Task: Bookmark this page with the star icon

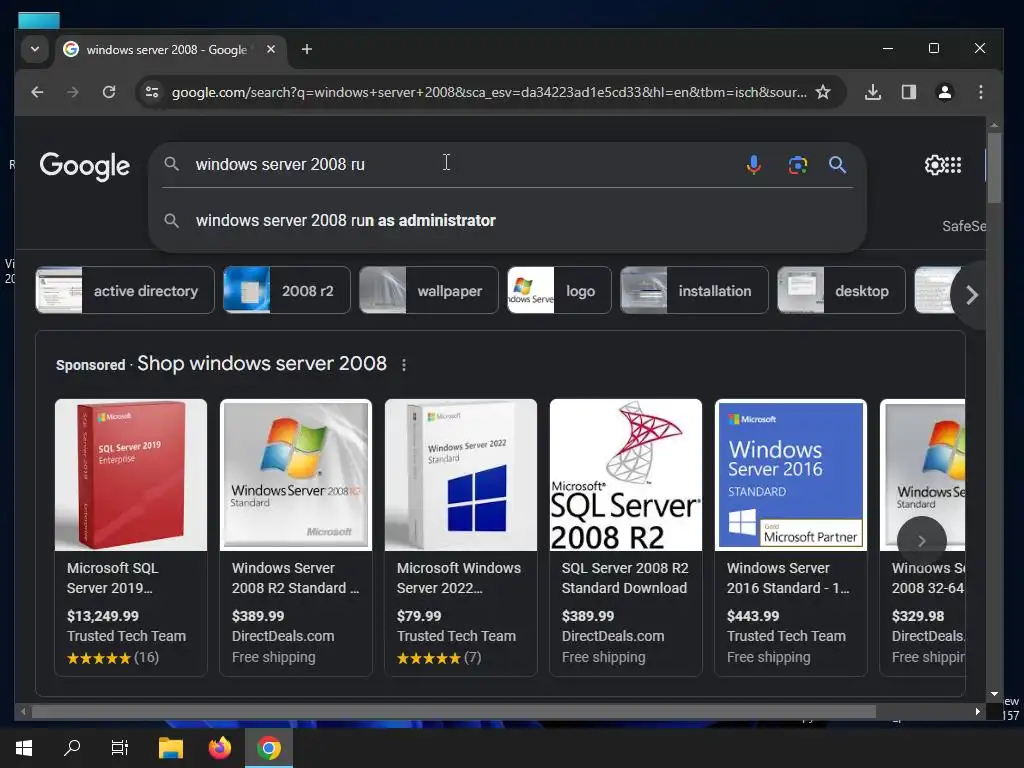Action: tap(823, 92)
